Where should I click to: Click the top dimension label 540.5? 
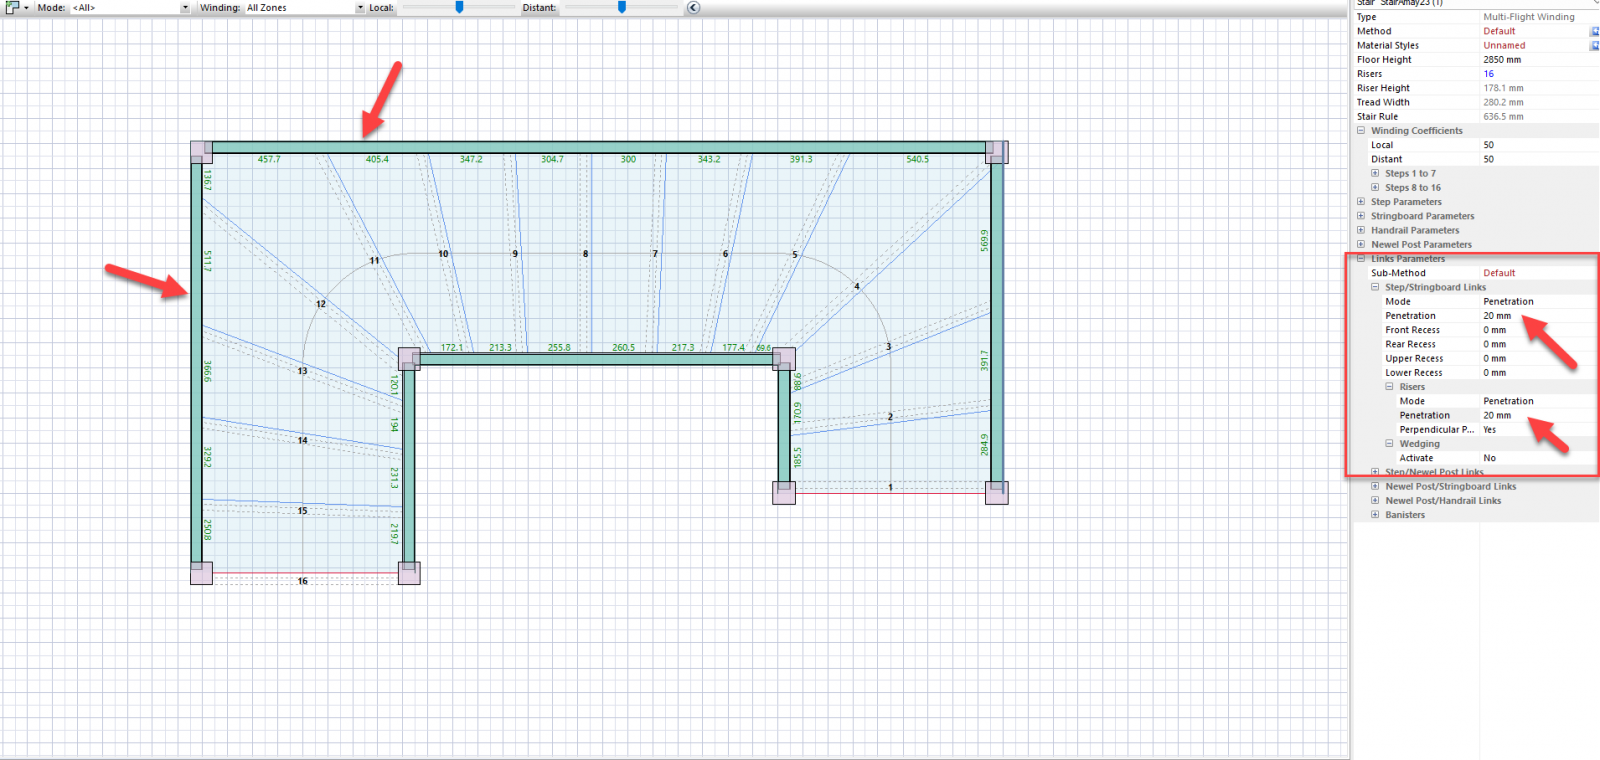(x=917, y=159)
